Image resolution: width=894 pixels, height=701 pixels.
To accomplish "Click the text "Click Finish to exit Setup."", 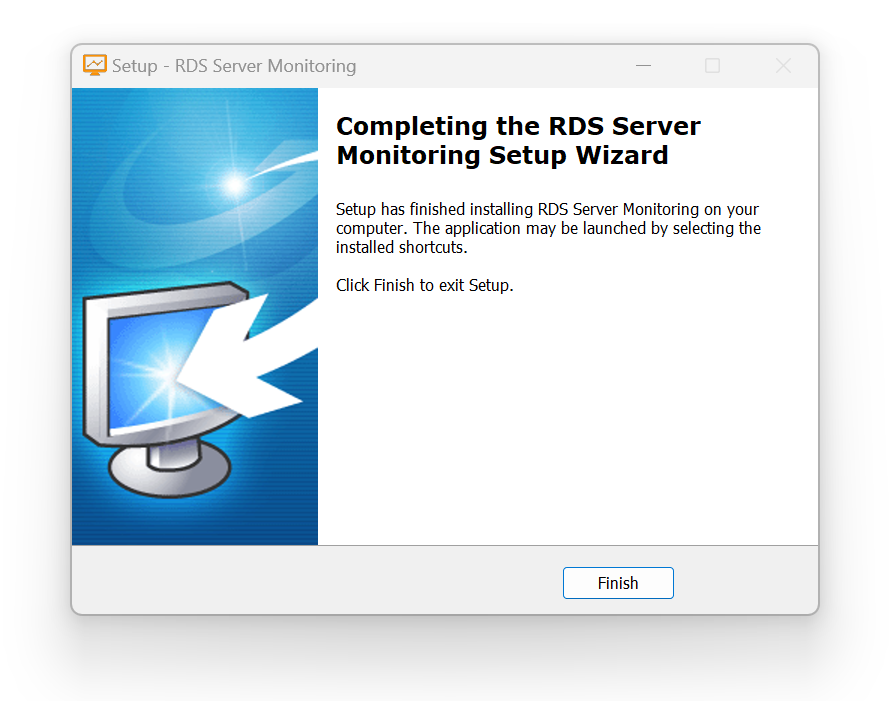I will (425, 285).
